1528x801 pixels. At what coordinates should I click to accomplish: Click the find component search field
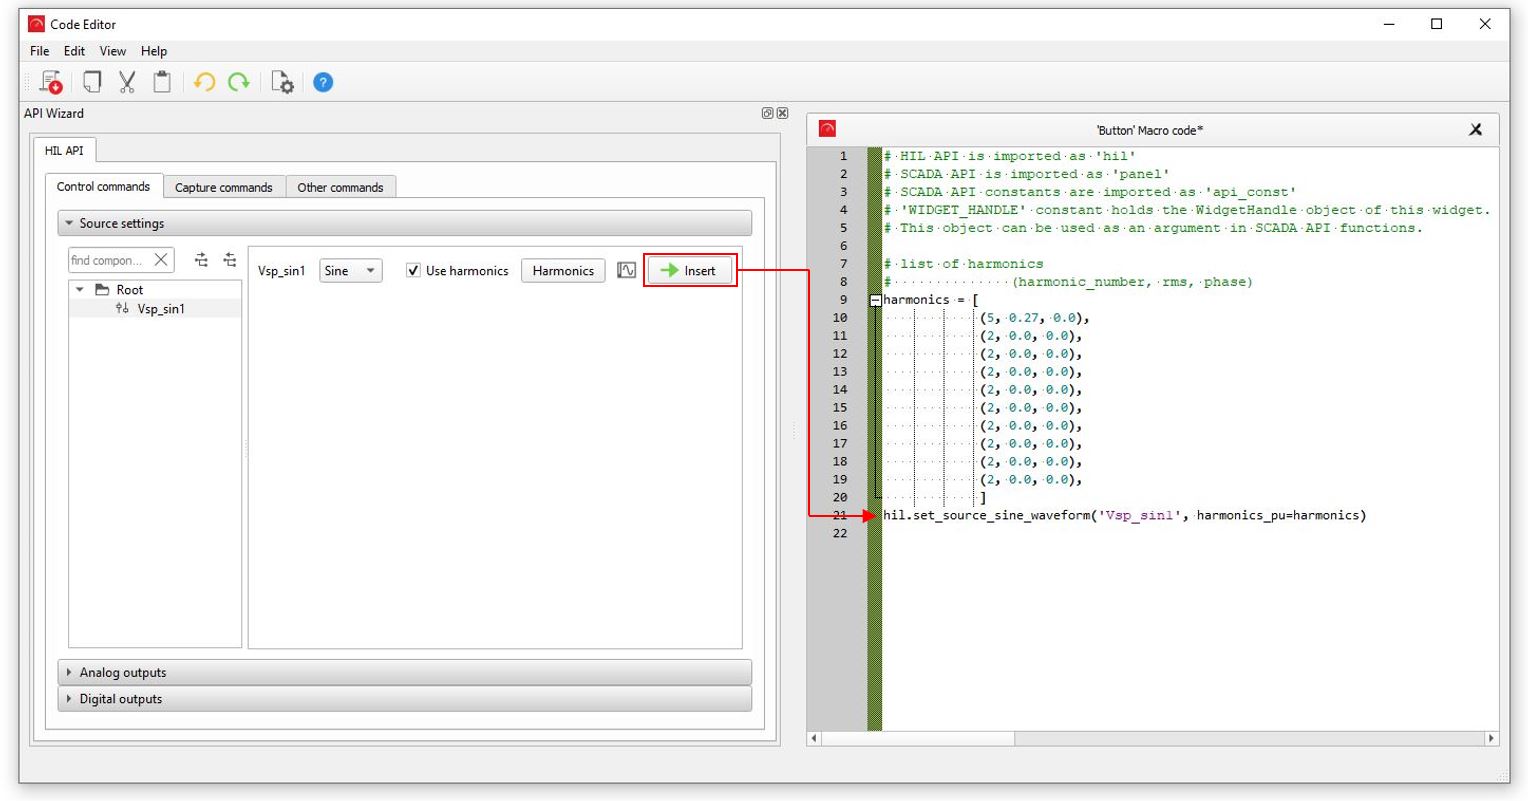[108, 260]
